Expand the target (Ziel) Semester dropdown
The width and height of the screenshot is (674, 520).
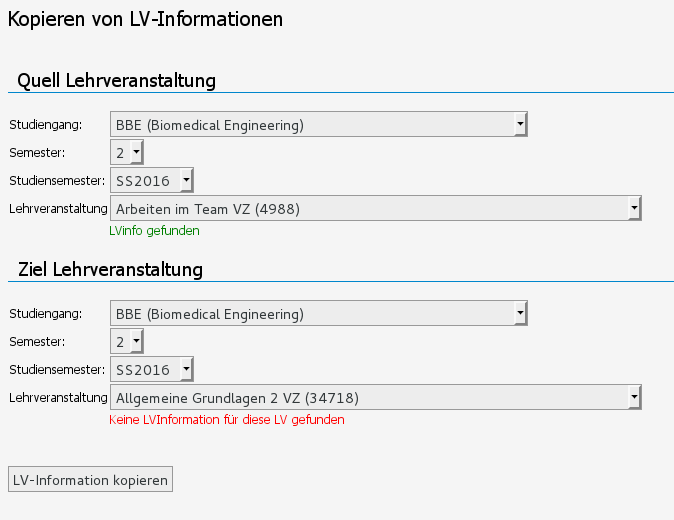(127, 342)
